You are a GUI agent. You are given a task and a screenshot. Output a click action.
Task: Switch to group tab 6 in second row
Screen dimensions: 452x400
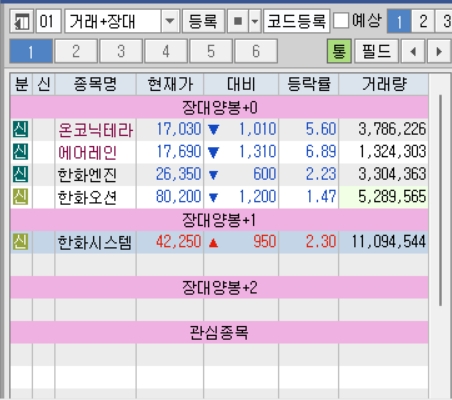256,51
